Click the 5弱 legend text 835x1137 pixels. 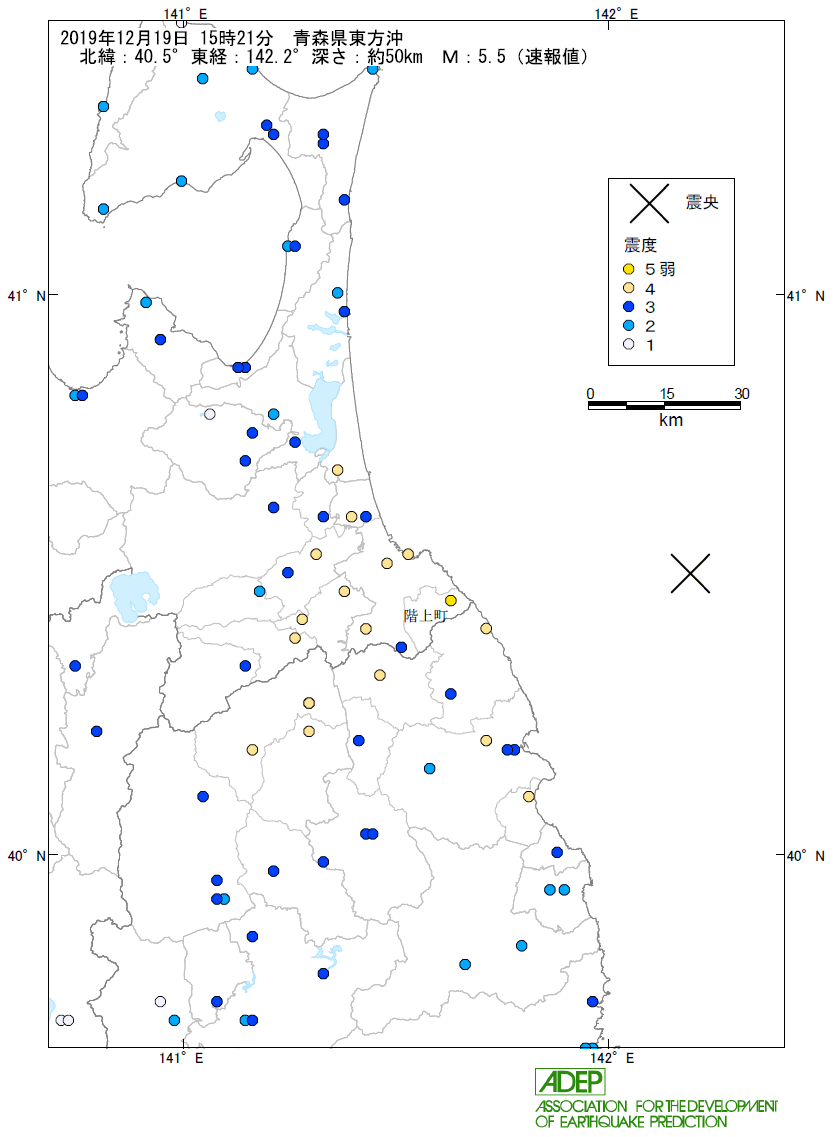(x=660, y=269)
